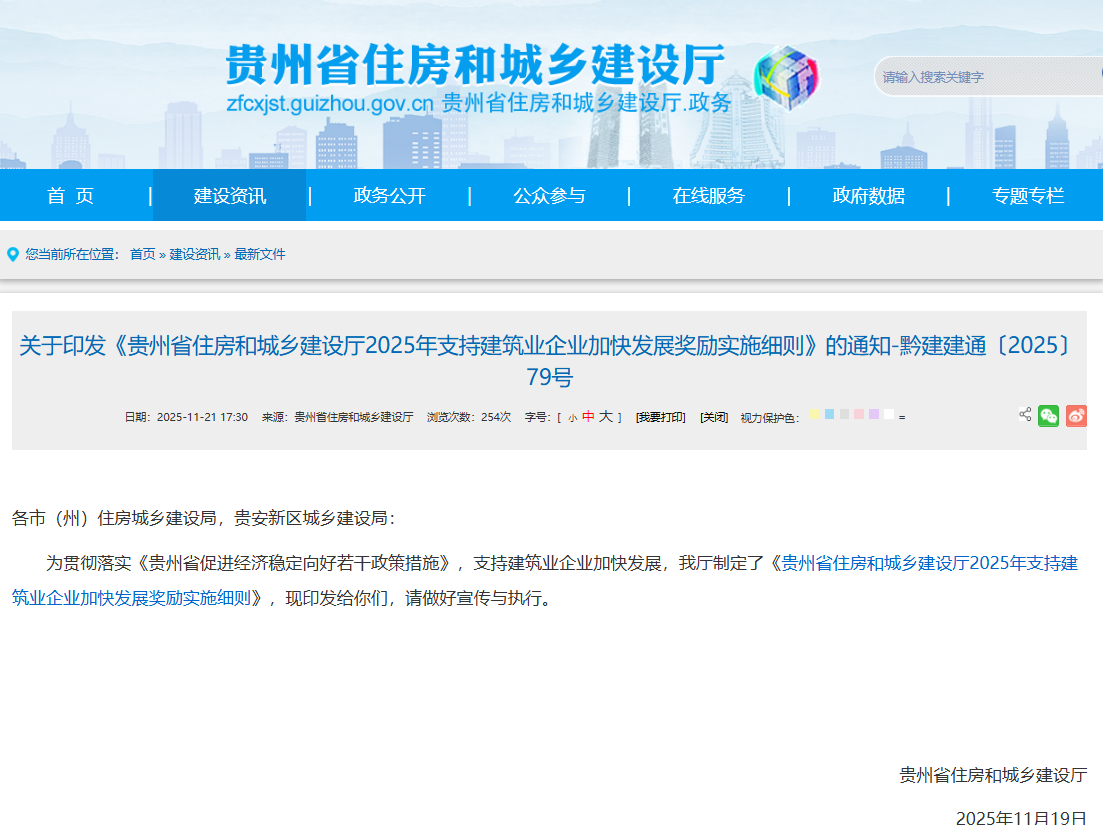This screenshot has height=825, width=1103.
Task: Choose the yellow eye-protection color swatch
Action: (815, 414)
